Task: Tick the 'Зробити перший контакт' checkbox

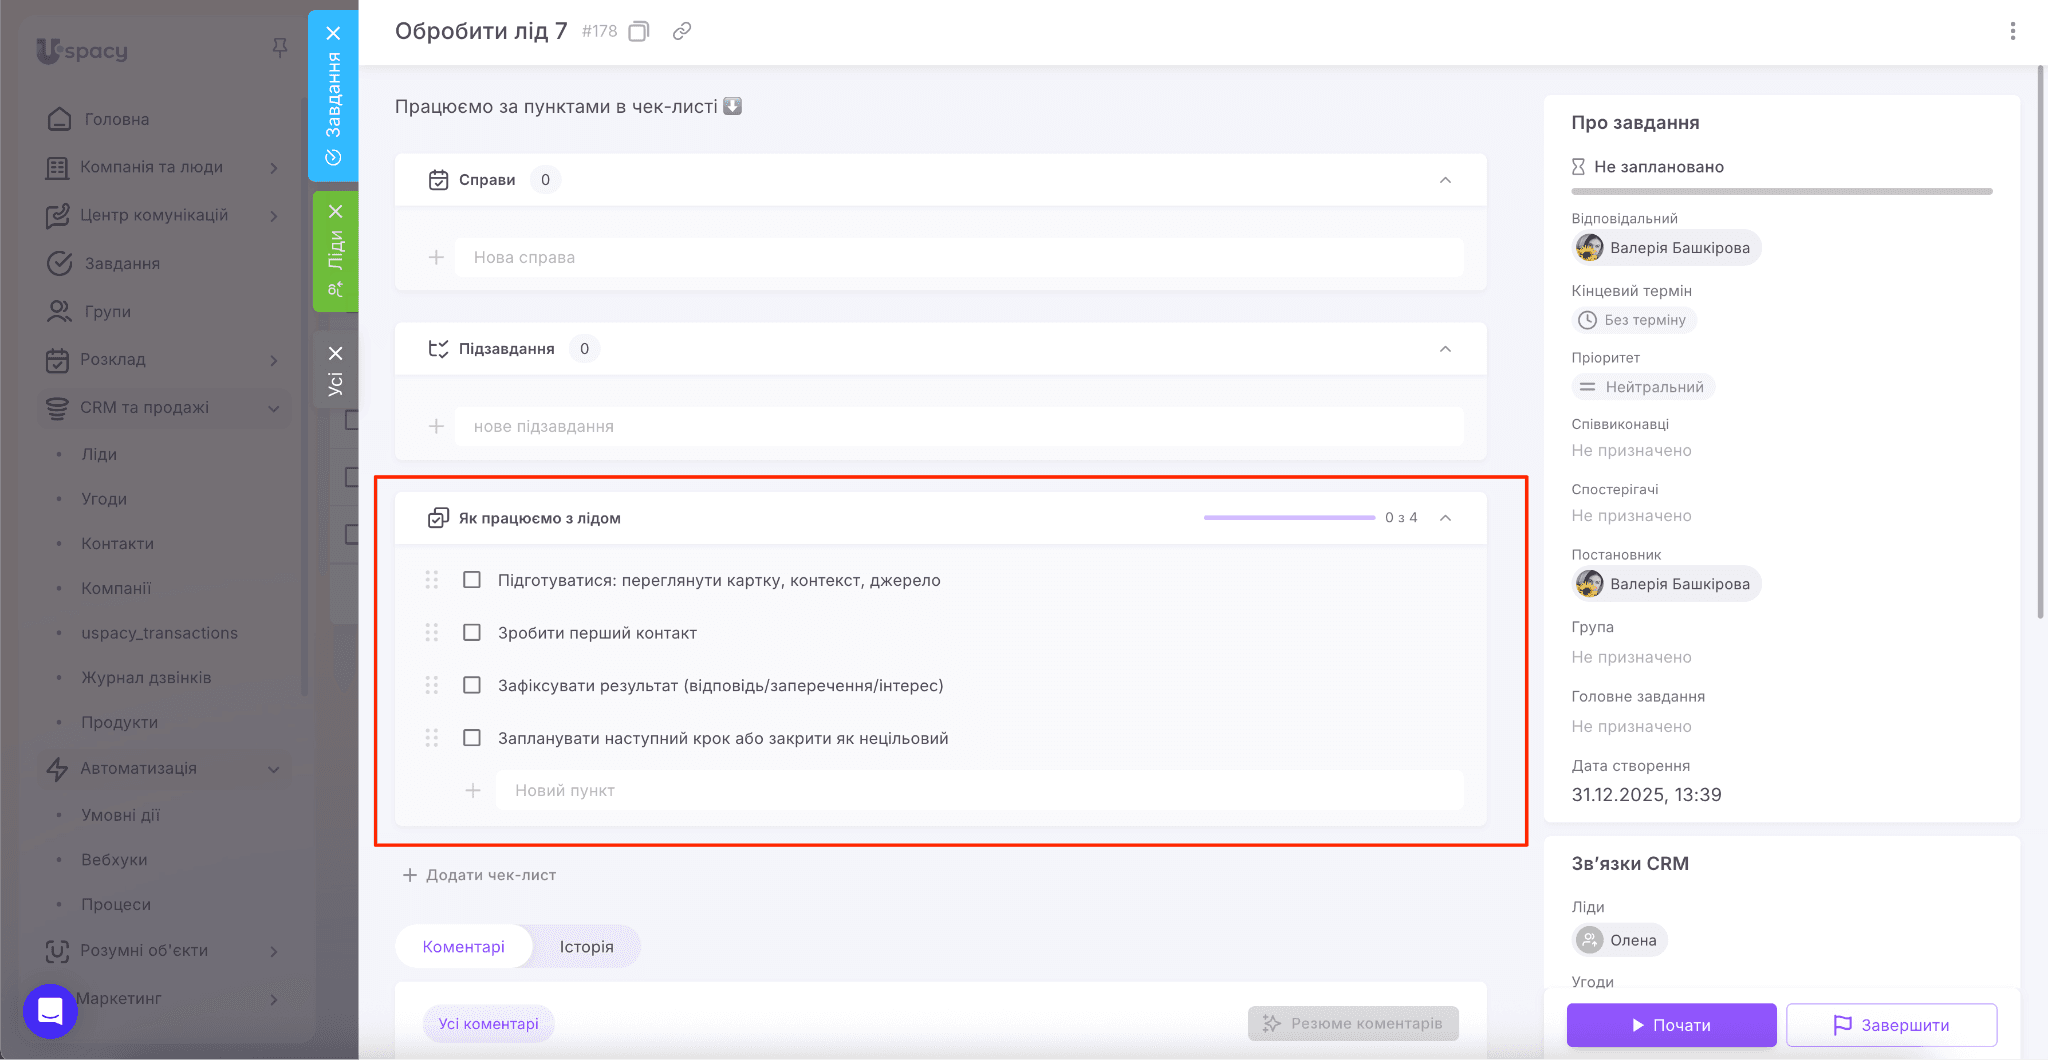Action: tap(472, 633)
